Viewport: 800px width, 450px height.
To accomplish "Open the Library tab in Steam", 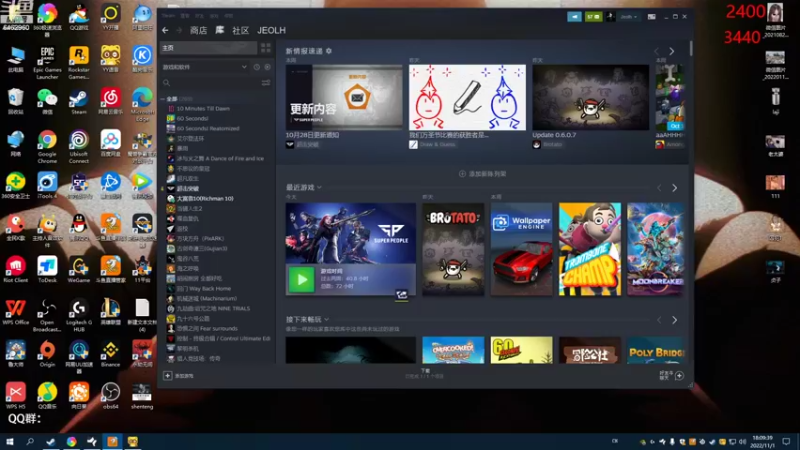I will click(x=220, y=31).
